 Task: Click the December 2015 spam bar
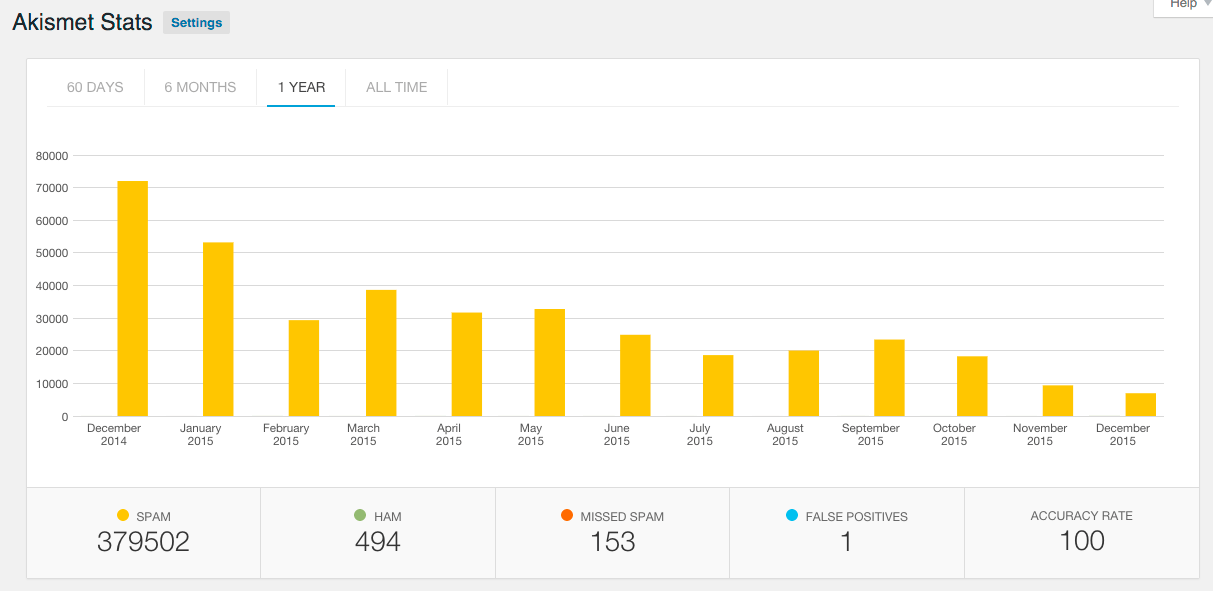(1140, 404)
